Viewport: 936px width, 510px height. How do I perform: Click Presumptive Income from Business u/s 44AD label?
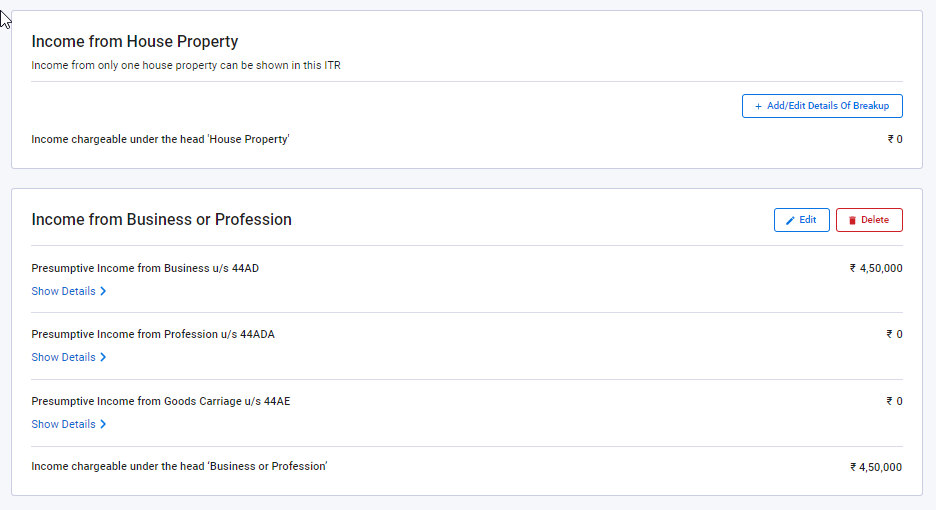click(145, 268)
